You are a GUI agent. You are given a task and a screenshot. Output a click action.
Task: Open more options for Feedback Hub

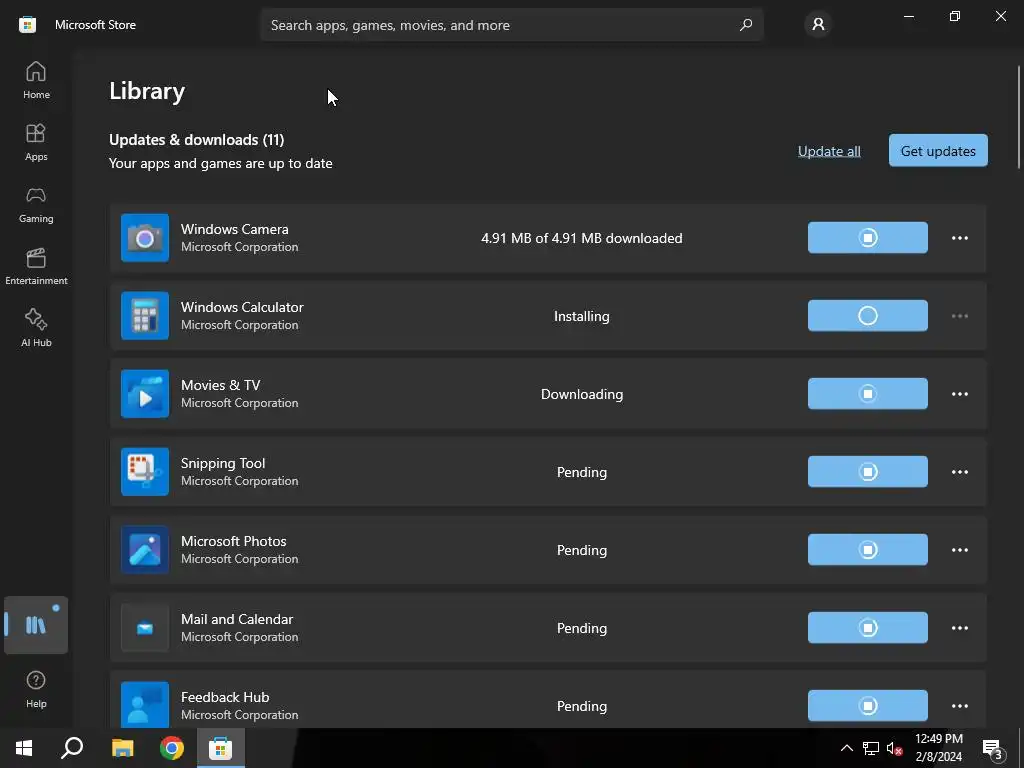coord(959,705)
